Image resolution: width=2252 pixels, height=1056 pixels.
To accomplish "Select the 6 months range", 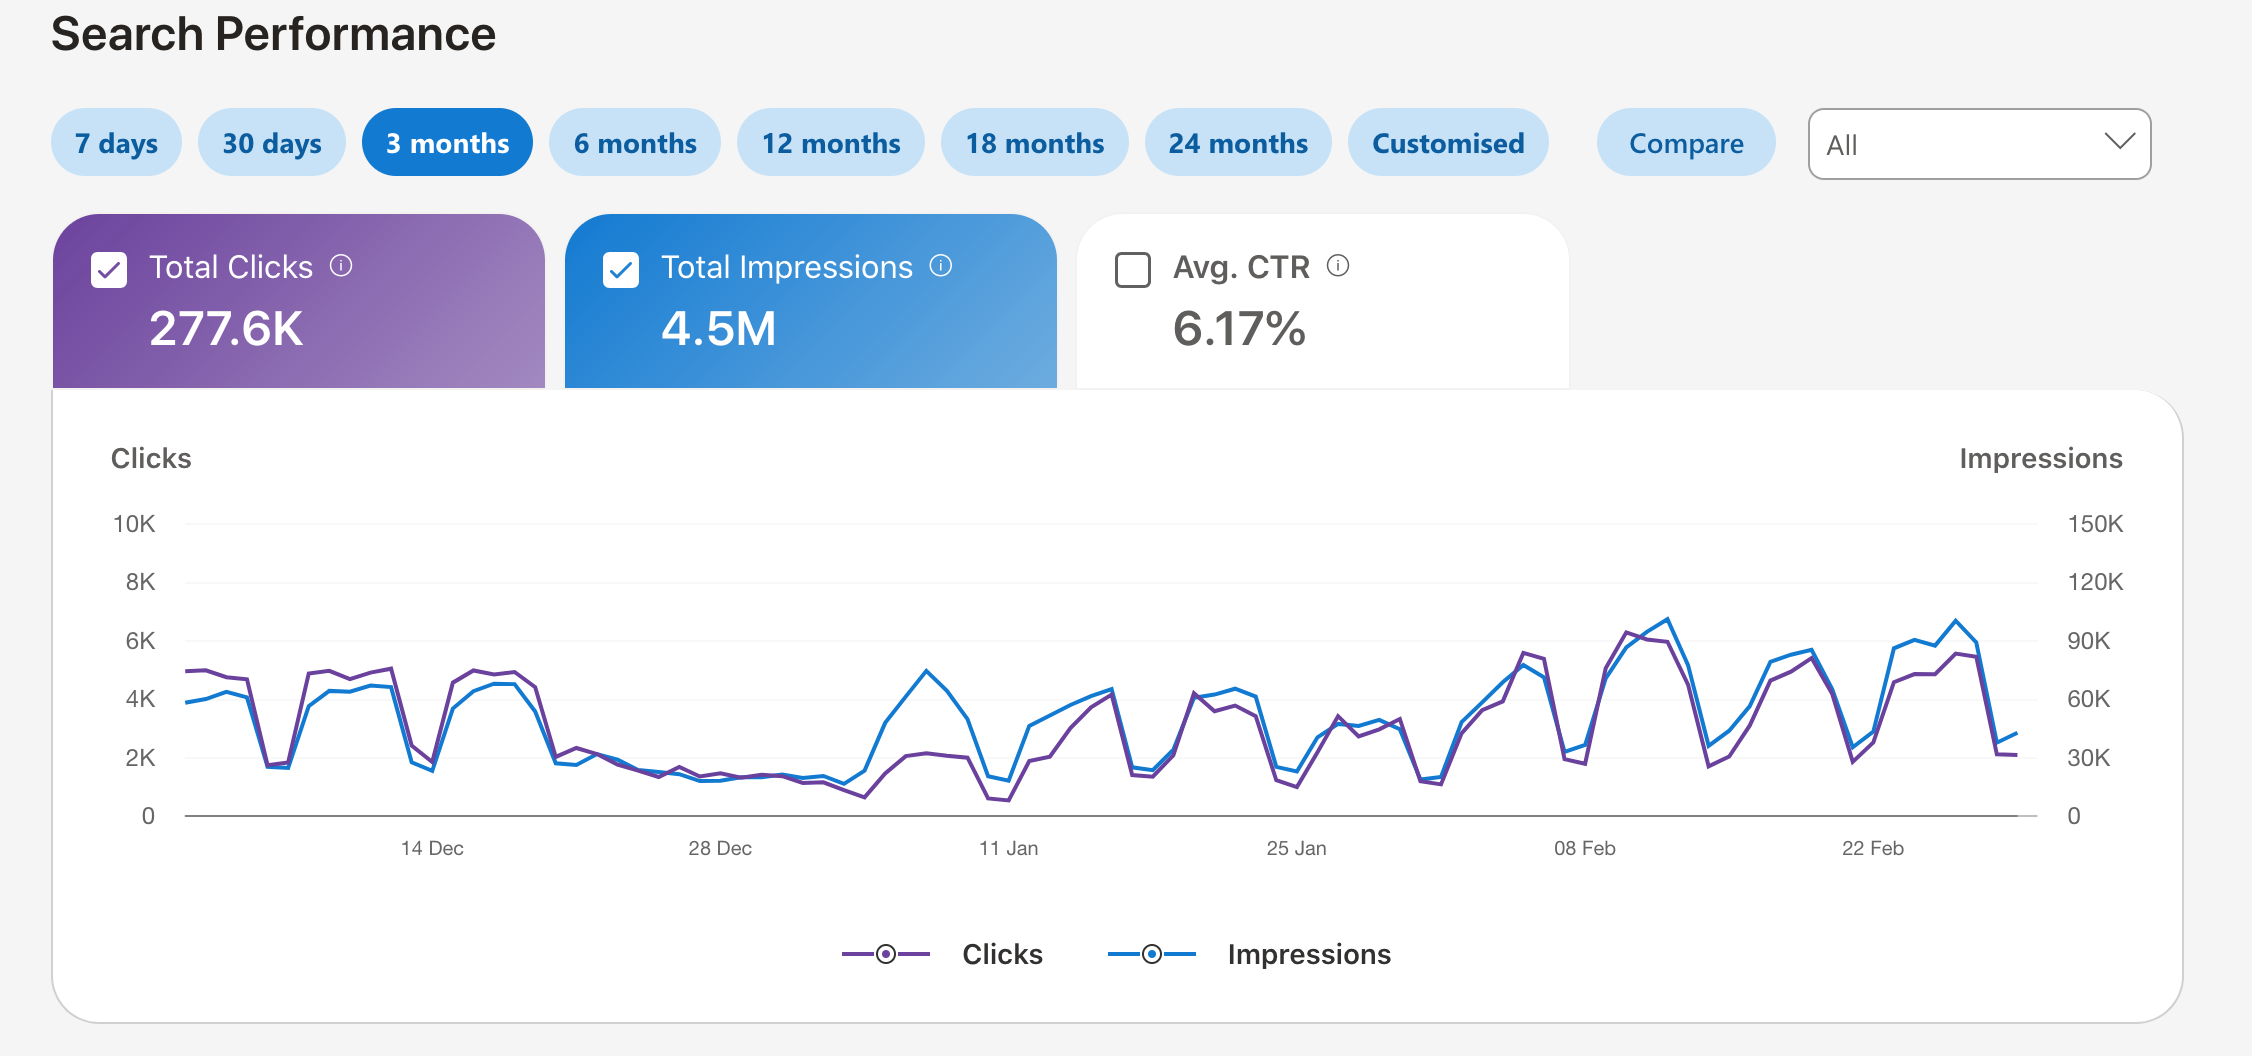I will pos(635,143).
